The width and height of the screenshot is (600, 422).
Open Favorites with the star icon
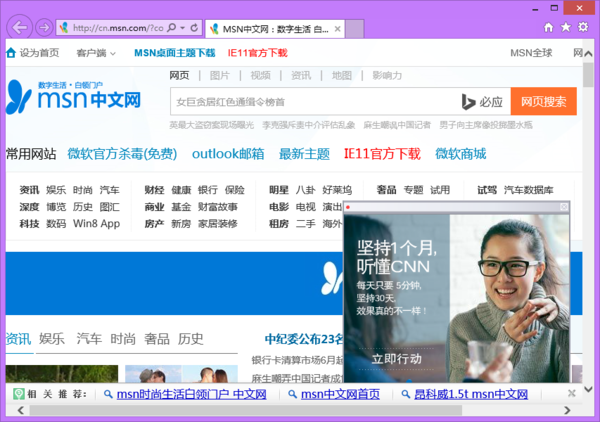tap(566, 27)
